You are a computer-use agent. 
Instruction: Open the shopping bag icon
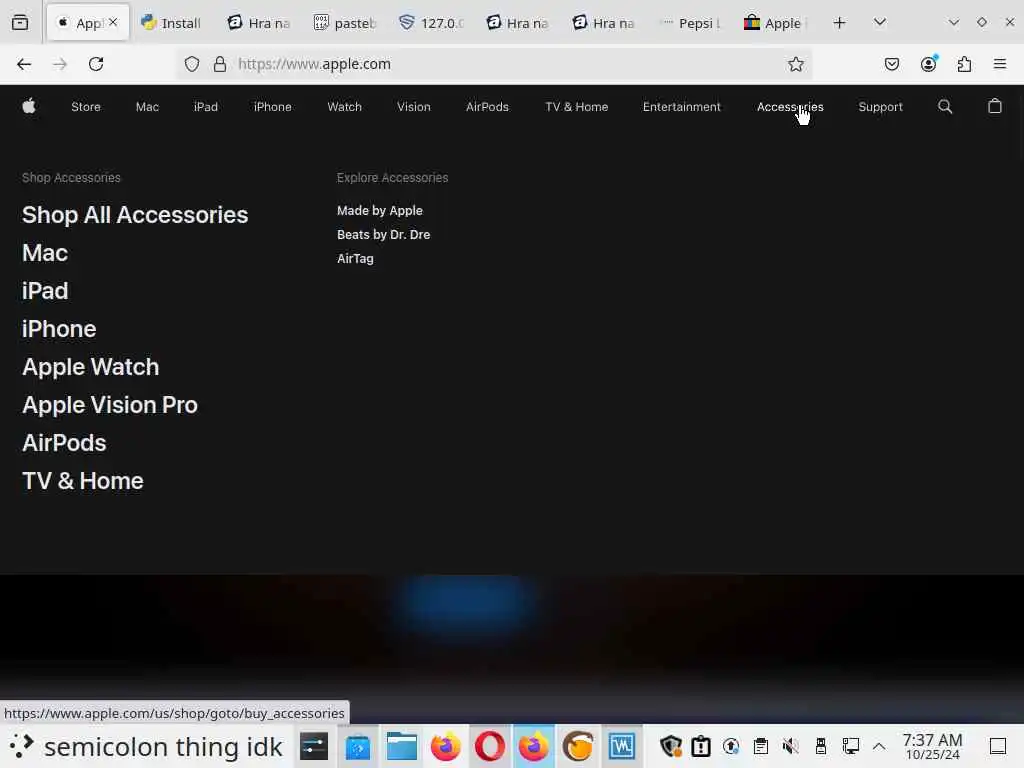tap(995, 106)
